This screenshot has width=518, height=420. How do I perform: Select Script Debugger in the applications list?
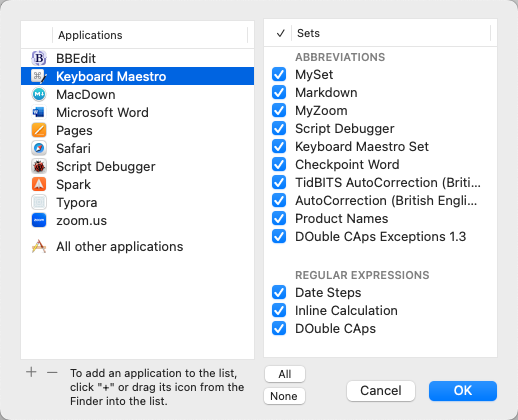click(137, 166)
